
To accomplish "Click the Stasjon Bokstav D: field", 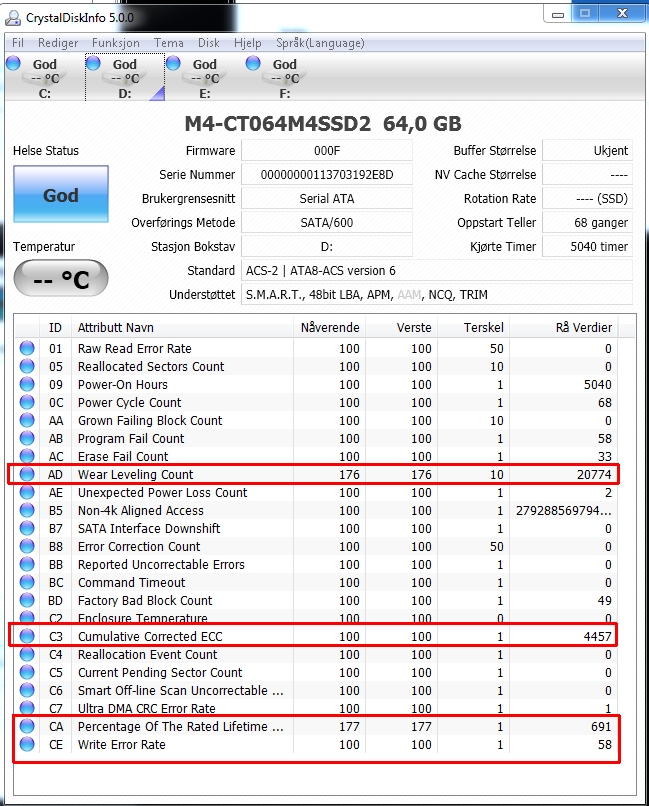I will pyautogui.click(x=327, y=247).
